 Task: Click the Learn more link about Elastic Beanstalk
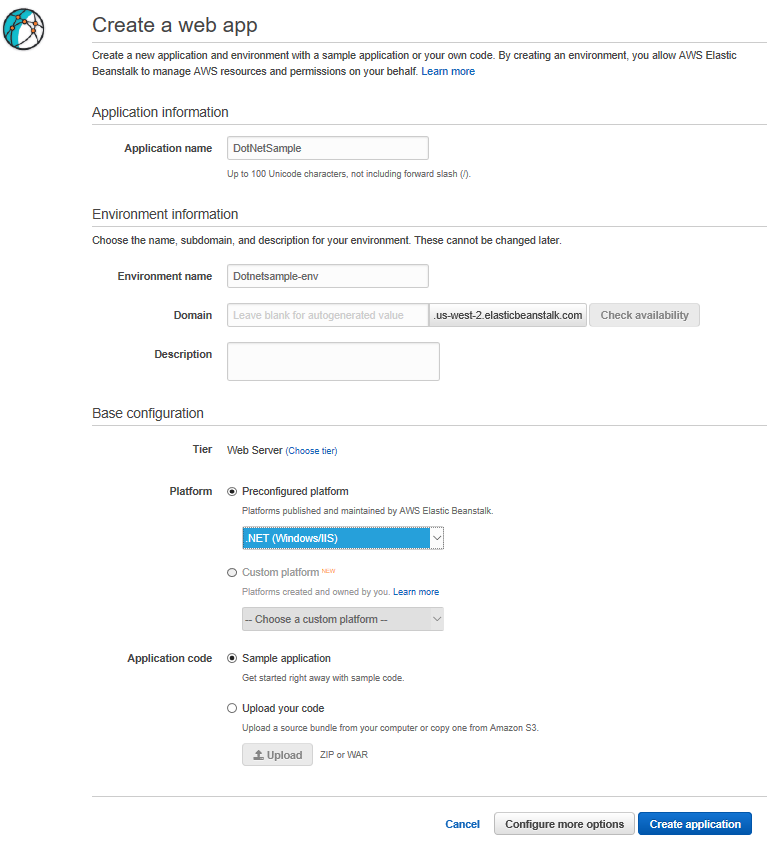448,71
